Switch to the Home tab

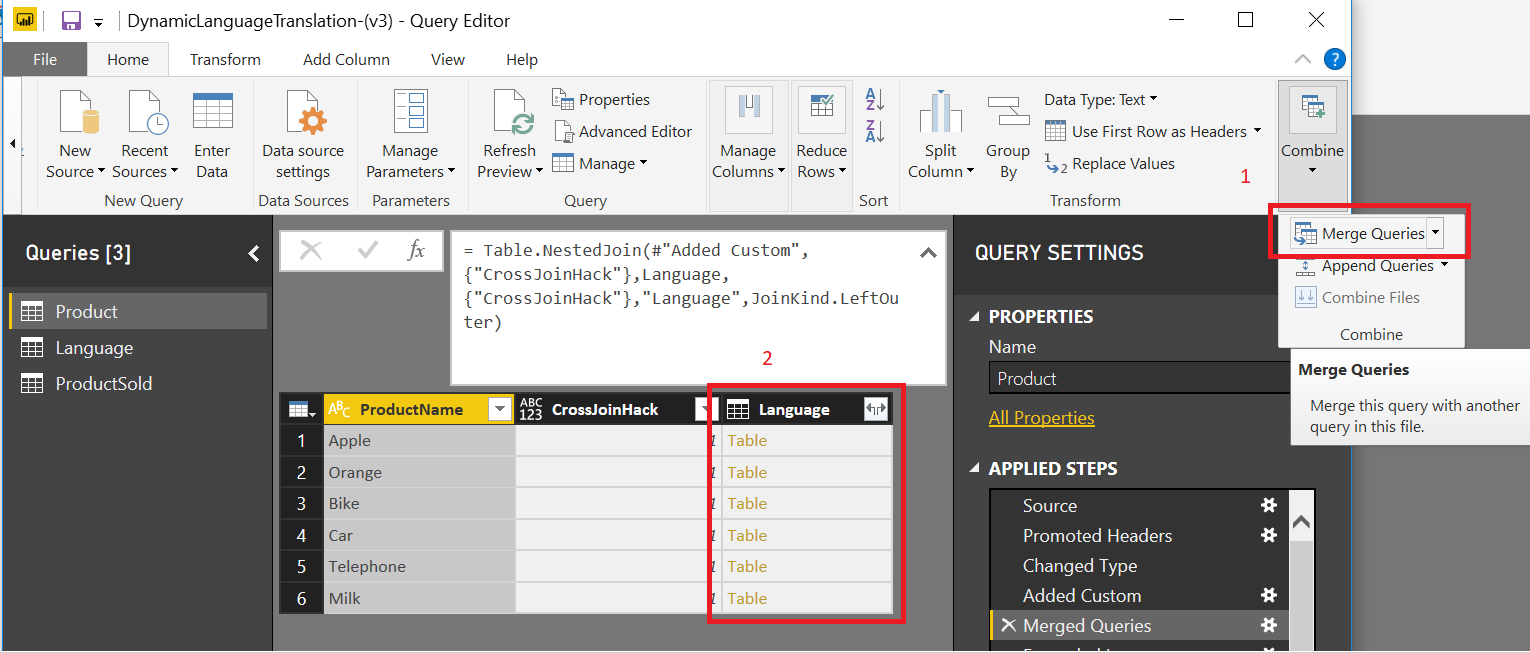coord(128,59)
